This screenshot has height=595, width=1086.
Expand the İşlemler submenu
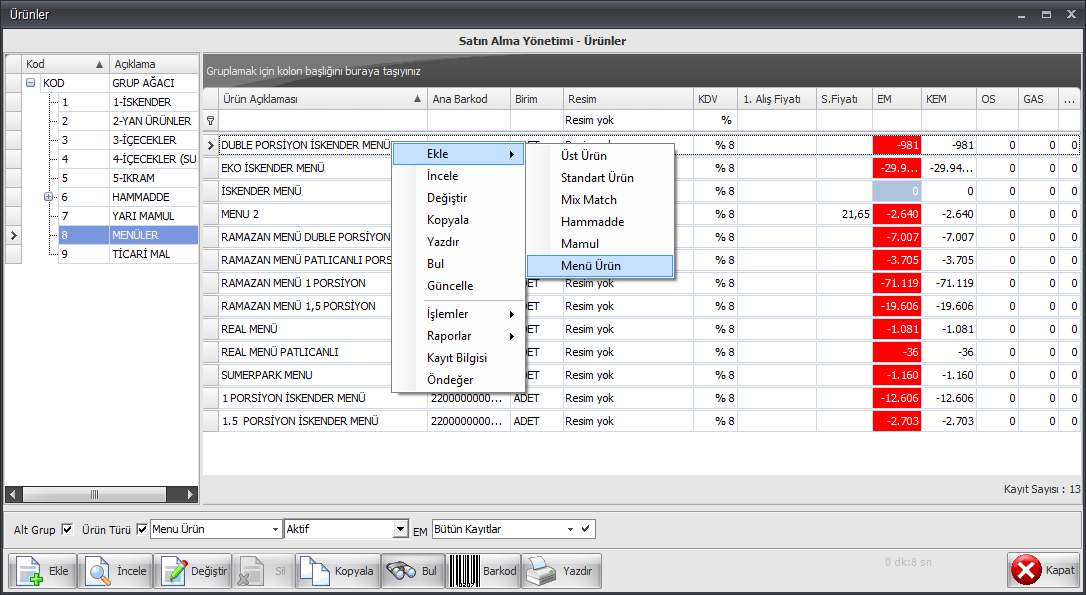(x=459, y=314)
